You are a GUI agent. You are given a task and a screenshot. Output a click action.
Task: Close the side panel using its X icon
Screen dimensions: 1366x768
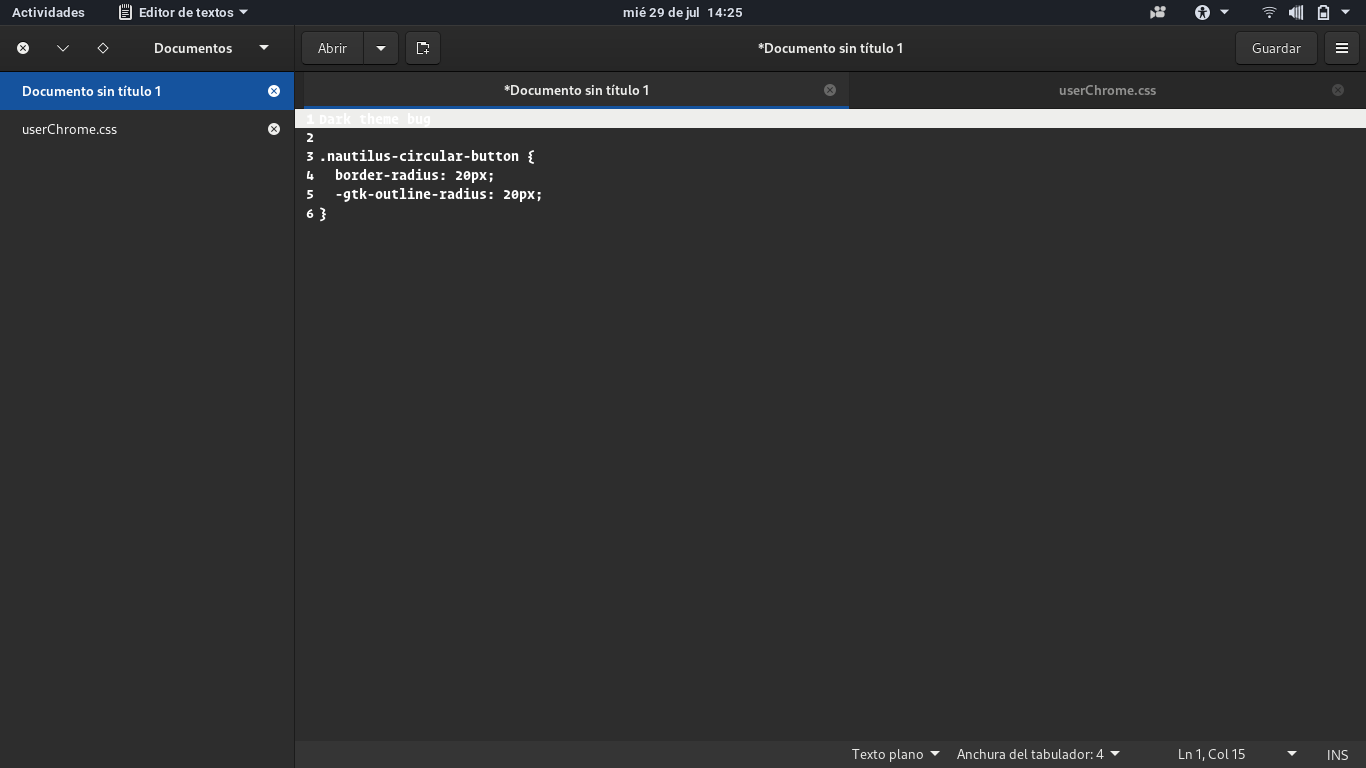click(22, 47)
